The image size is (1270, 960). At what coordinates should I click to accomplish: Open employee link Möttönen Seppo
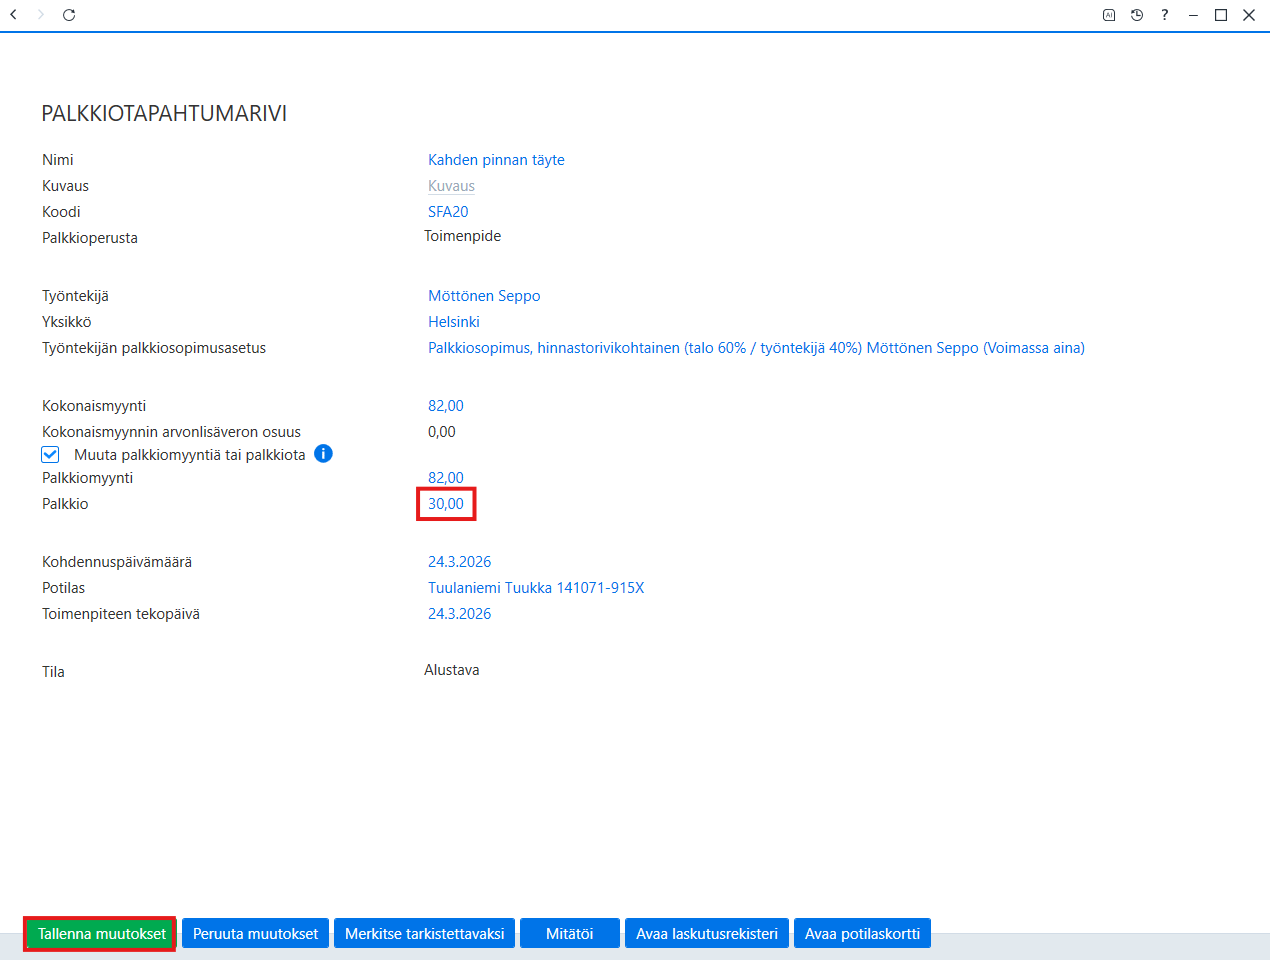point(484,296)
